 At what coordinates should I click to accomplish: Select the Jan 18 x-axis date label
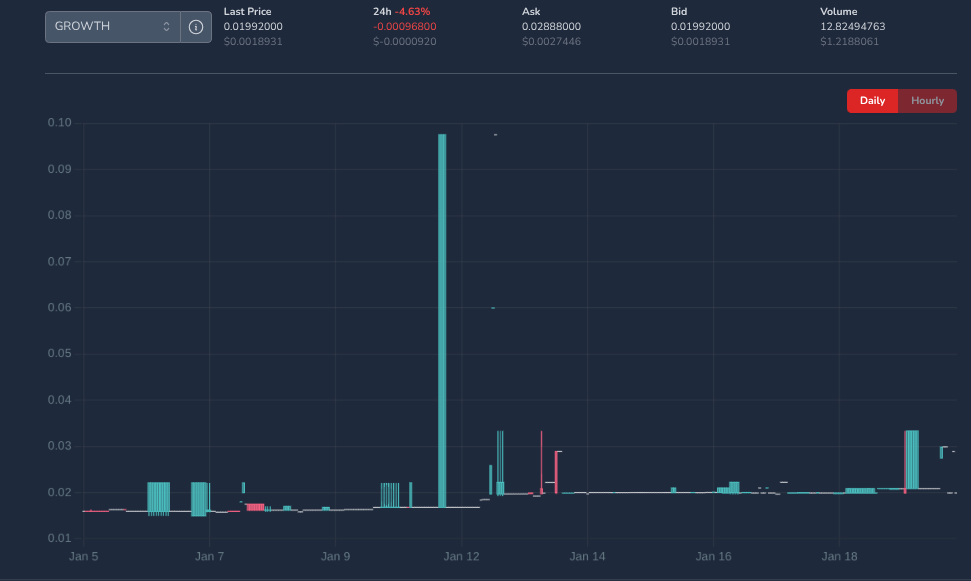[x=839, y=556]
